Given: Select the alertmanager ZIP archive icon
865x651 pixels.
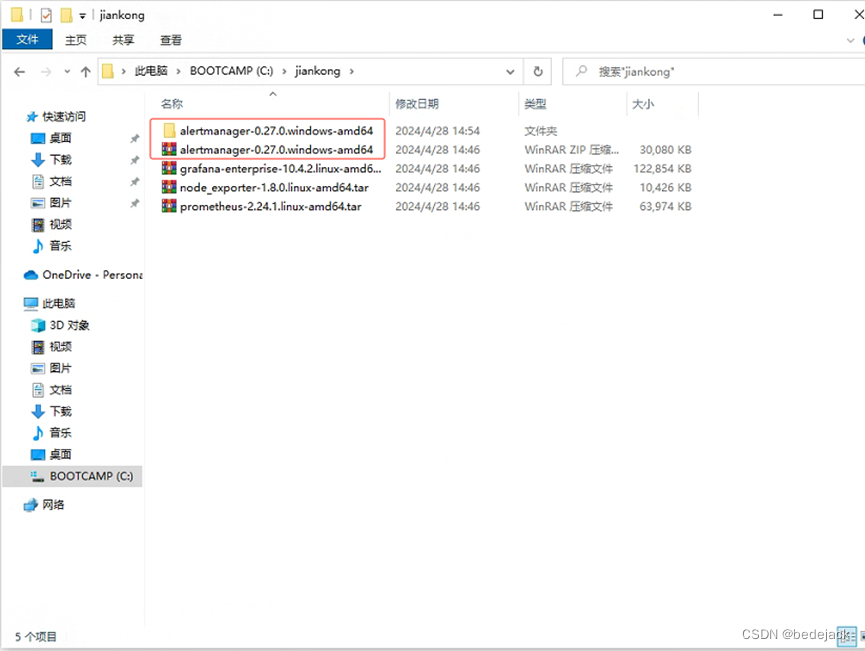Looking at the screenshot, I should pyautogui.click(x=169, y=150).
